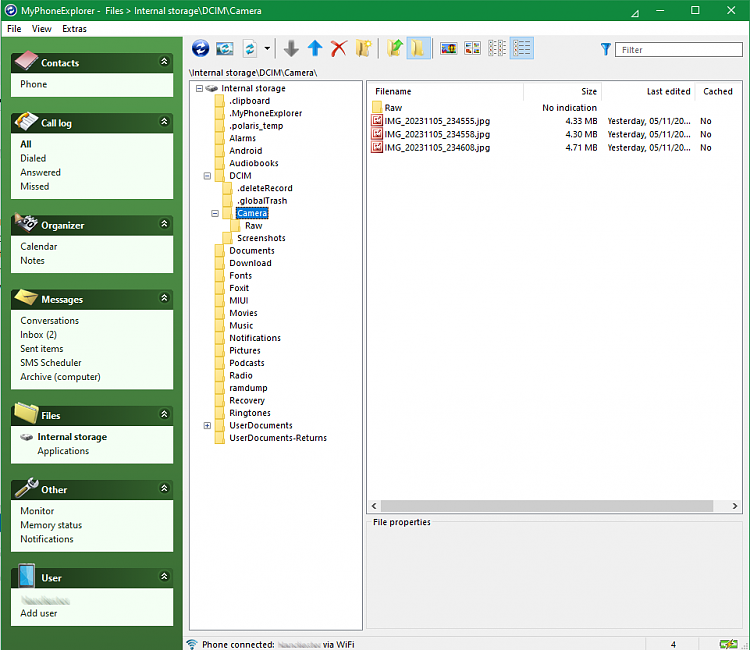750x650 pixels.
Task: Click the horizontal scrollbar left arrow
Action: (374, 506)
